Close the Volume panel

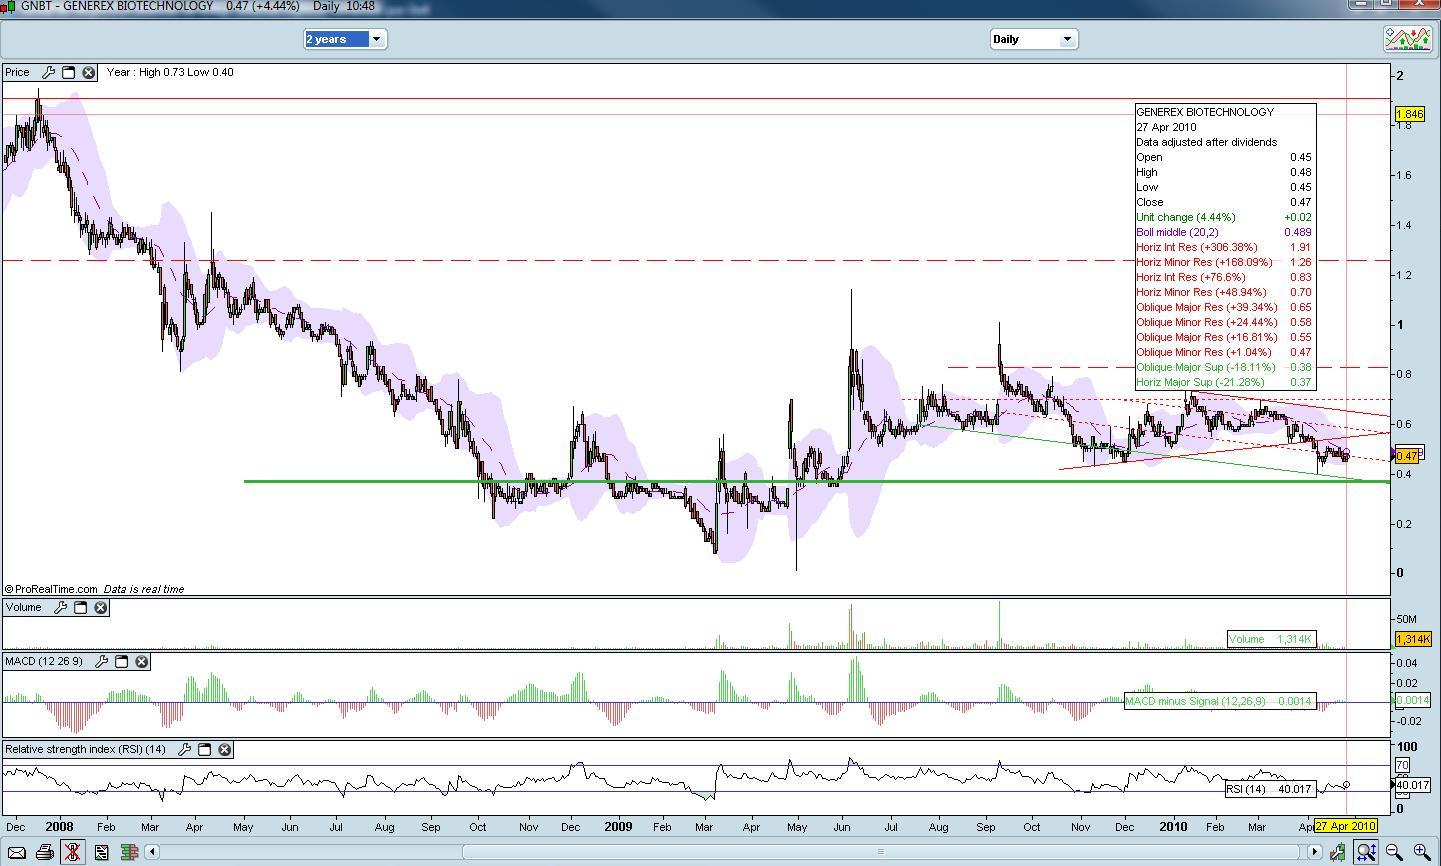101,607
